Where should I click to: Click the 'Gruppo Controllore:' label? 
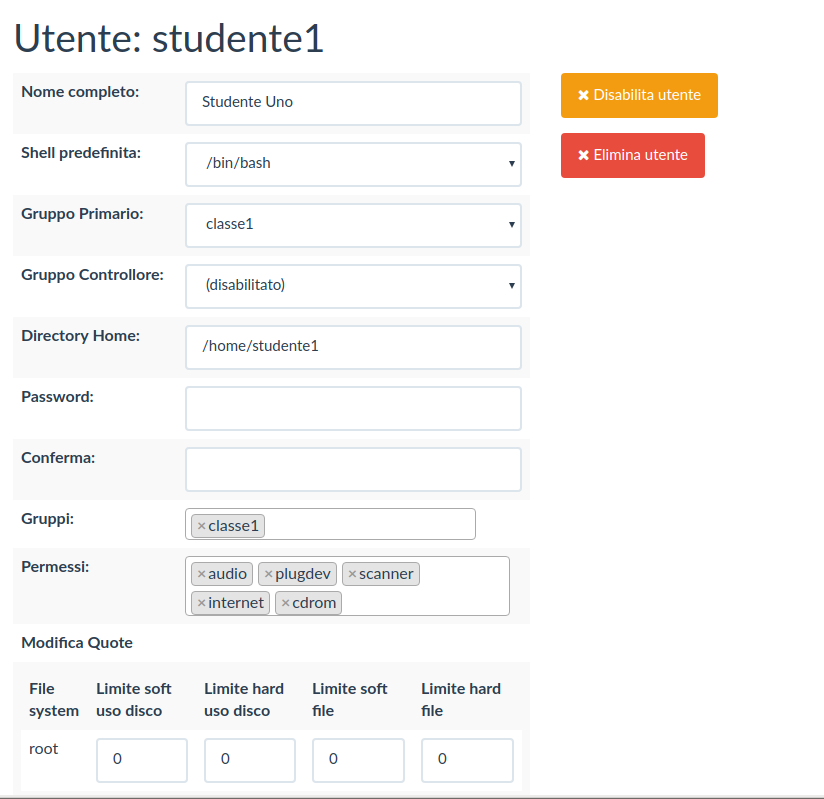point(92,275)
